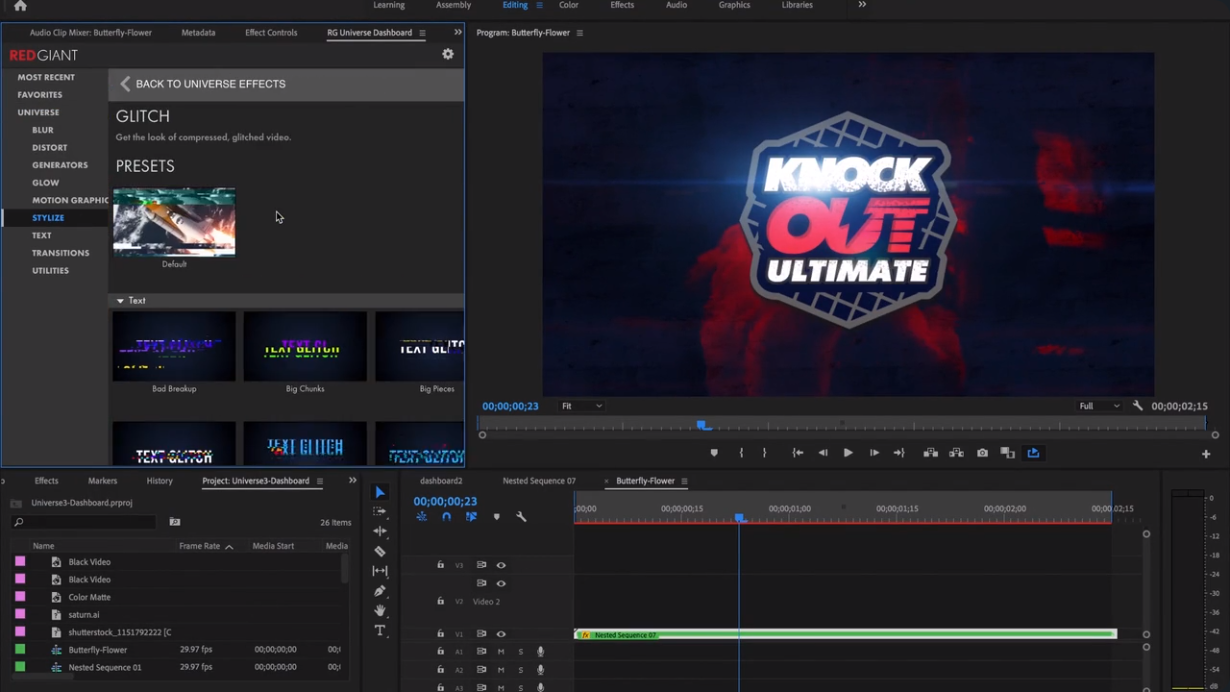
Task: Click the Add Marker button in Program monitor
Action: pyautogui.click(x=714, y=453)
